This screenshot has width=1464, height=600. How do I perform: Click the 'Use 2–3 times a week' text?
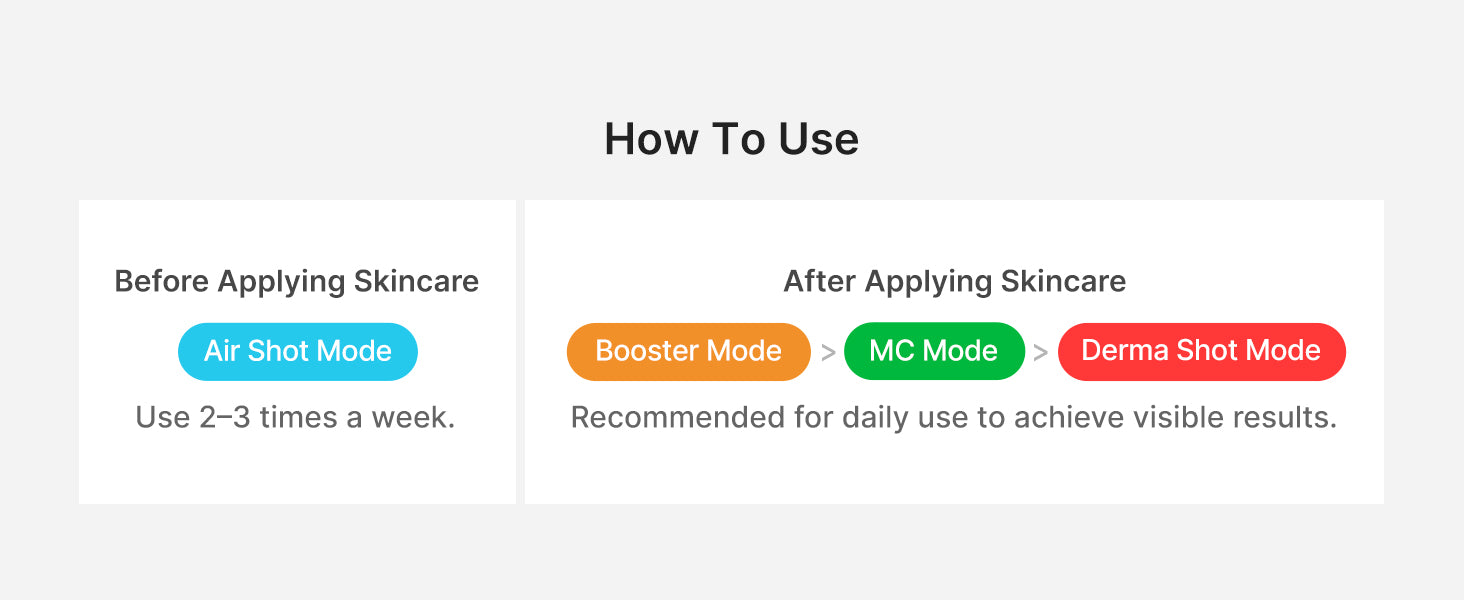(296, 417)
